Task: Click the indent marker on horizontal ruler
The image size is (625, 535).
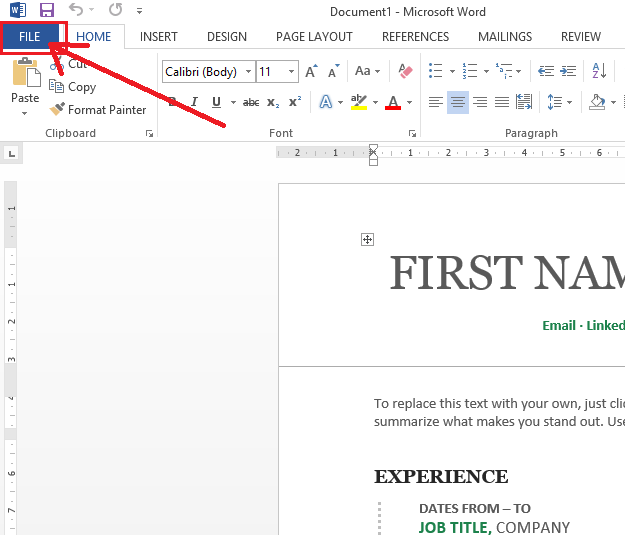Action: click(x=373, y=155)
